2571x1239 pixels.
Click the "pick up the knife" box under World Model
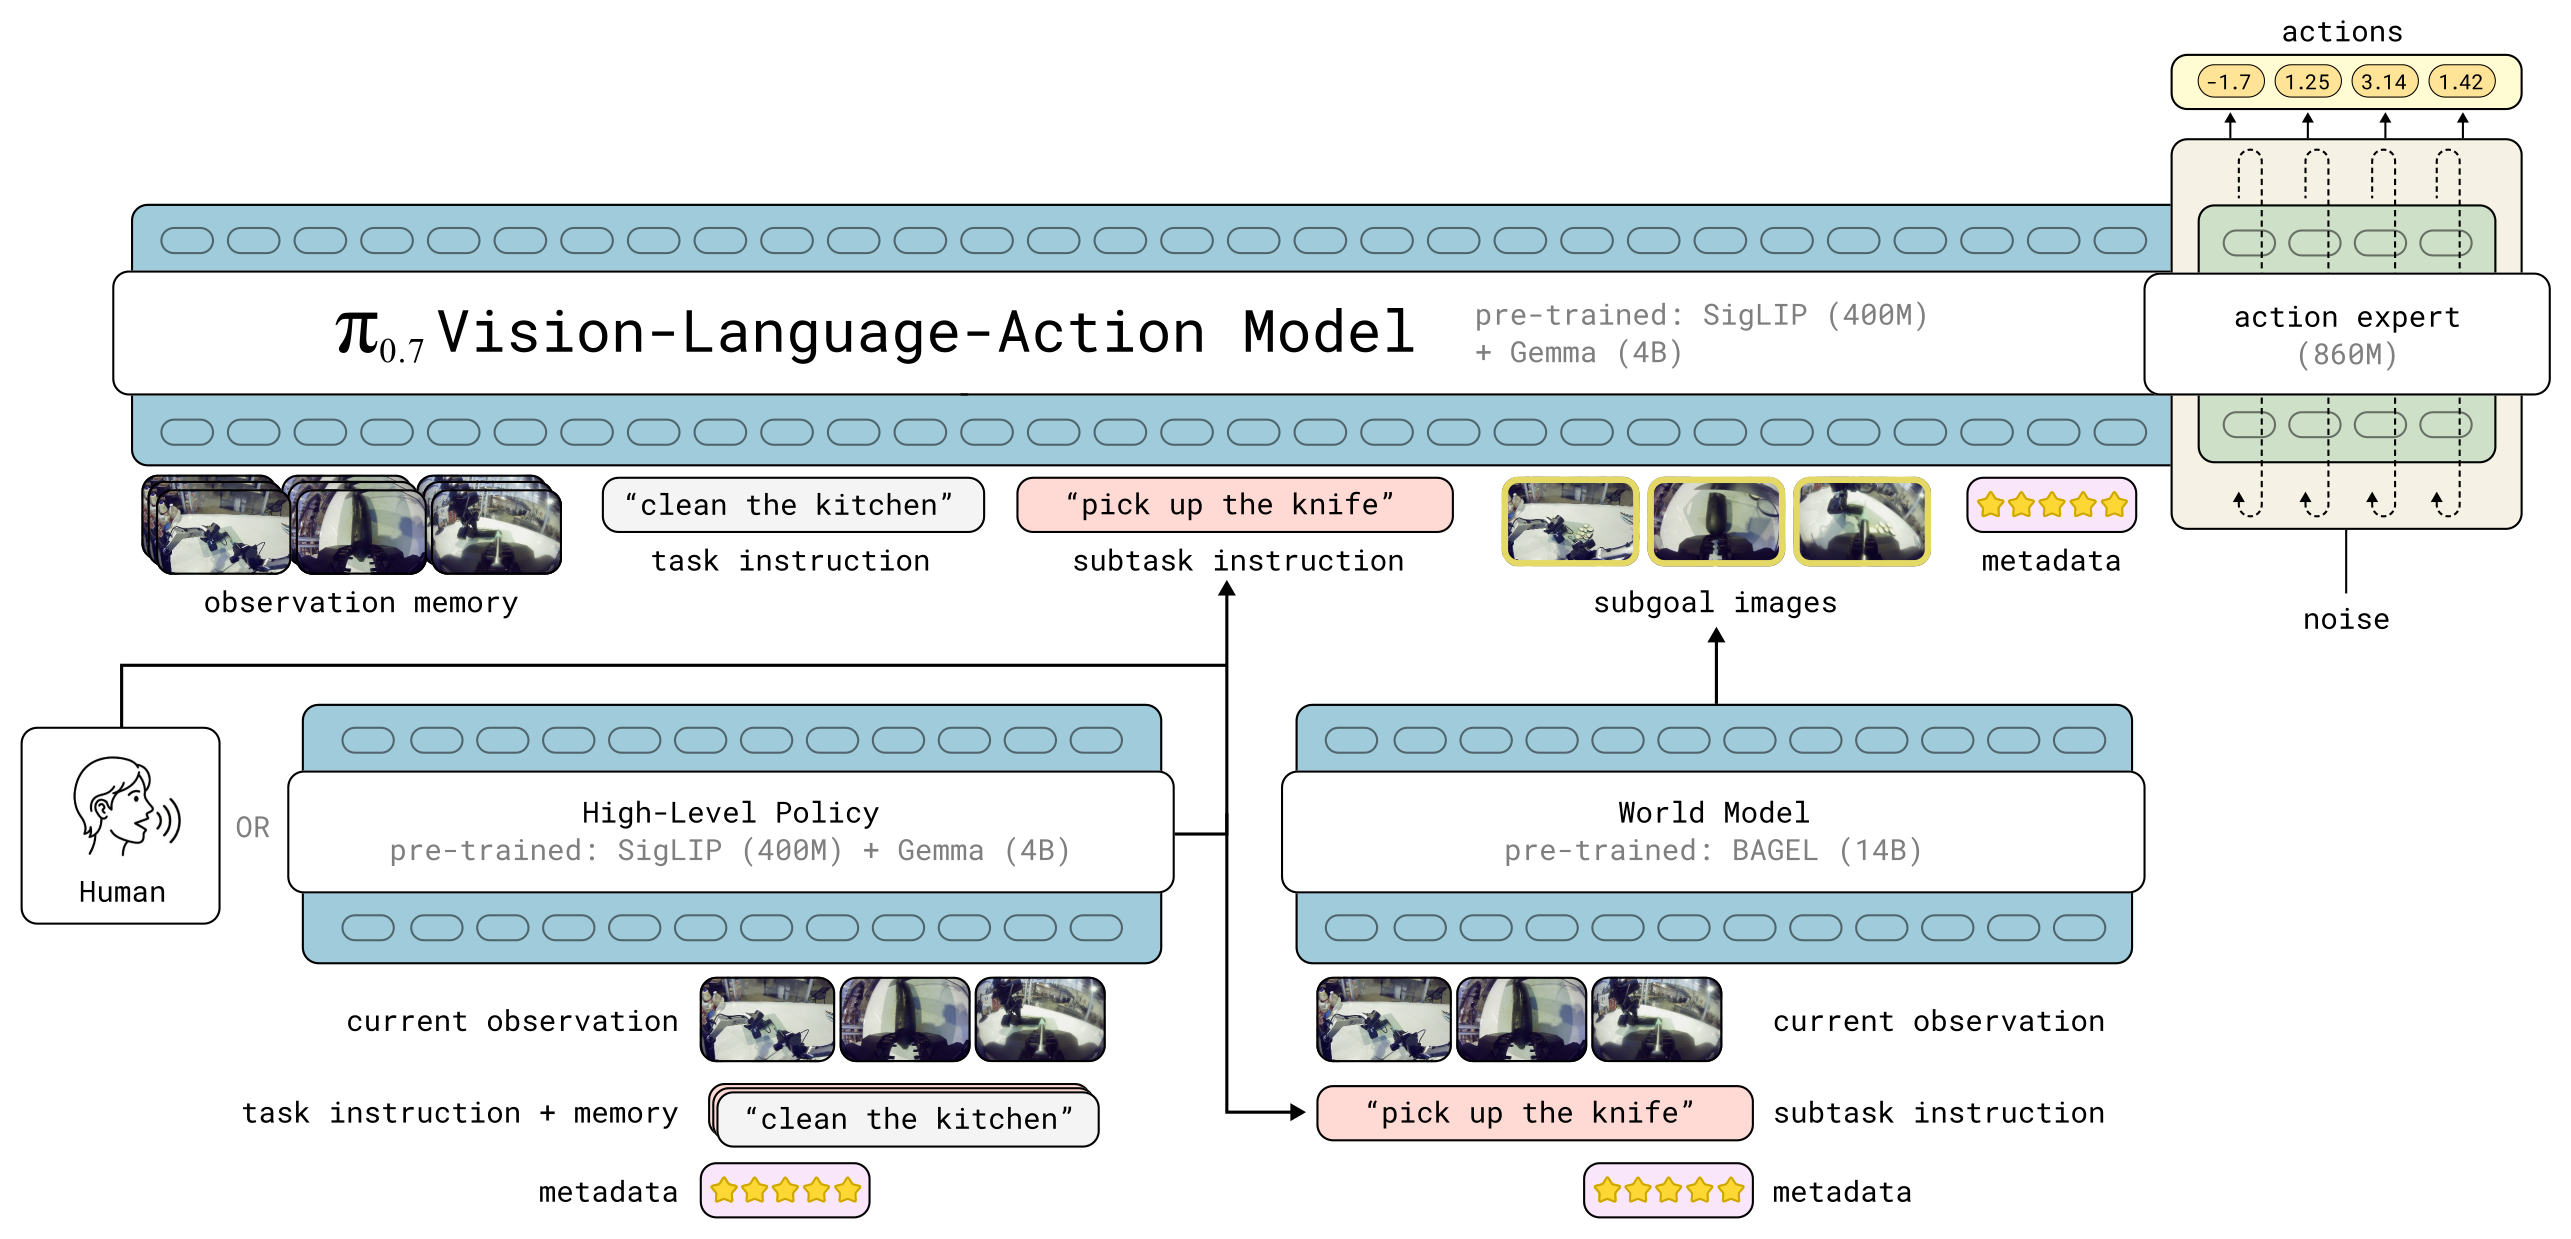pyautogui.click(x=1534, y=1113)
